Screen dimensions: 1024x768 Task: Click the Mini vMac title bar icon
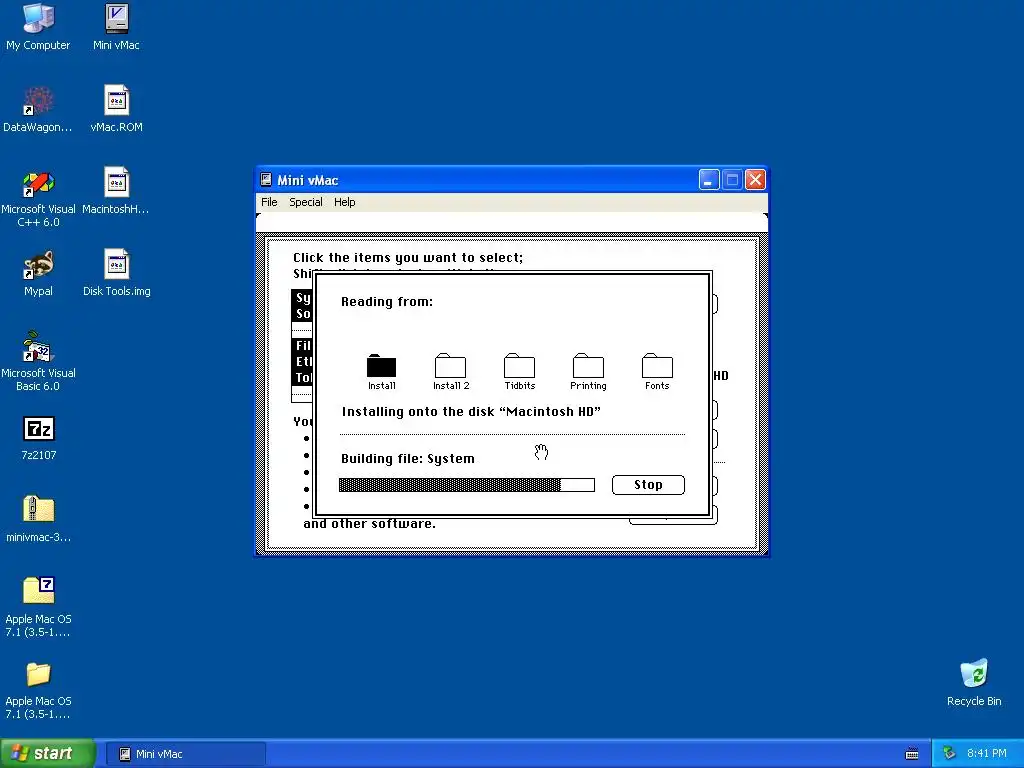tap(266, 180)
